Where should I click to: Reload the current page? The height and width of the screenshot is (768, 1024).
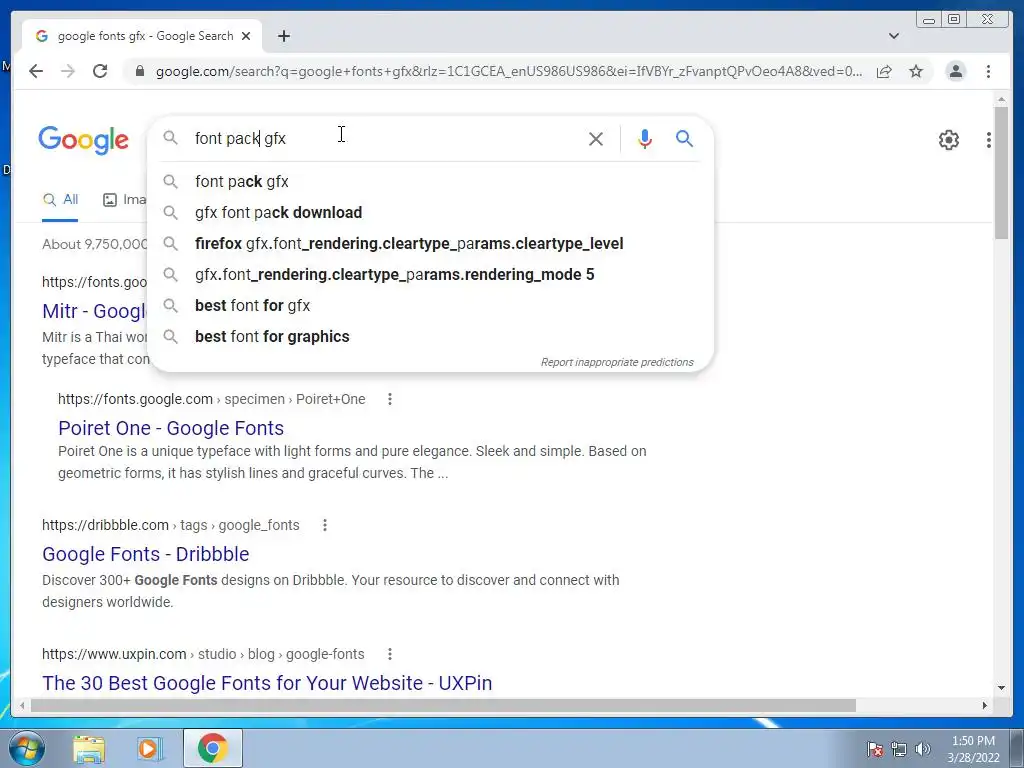100,71
